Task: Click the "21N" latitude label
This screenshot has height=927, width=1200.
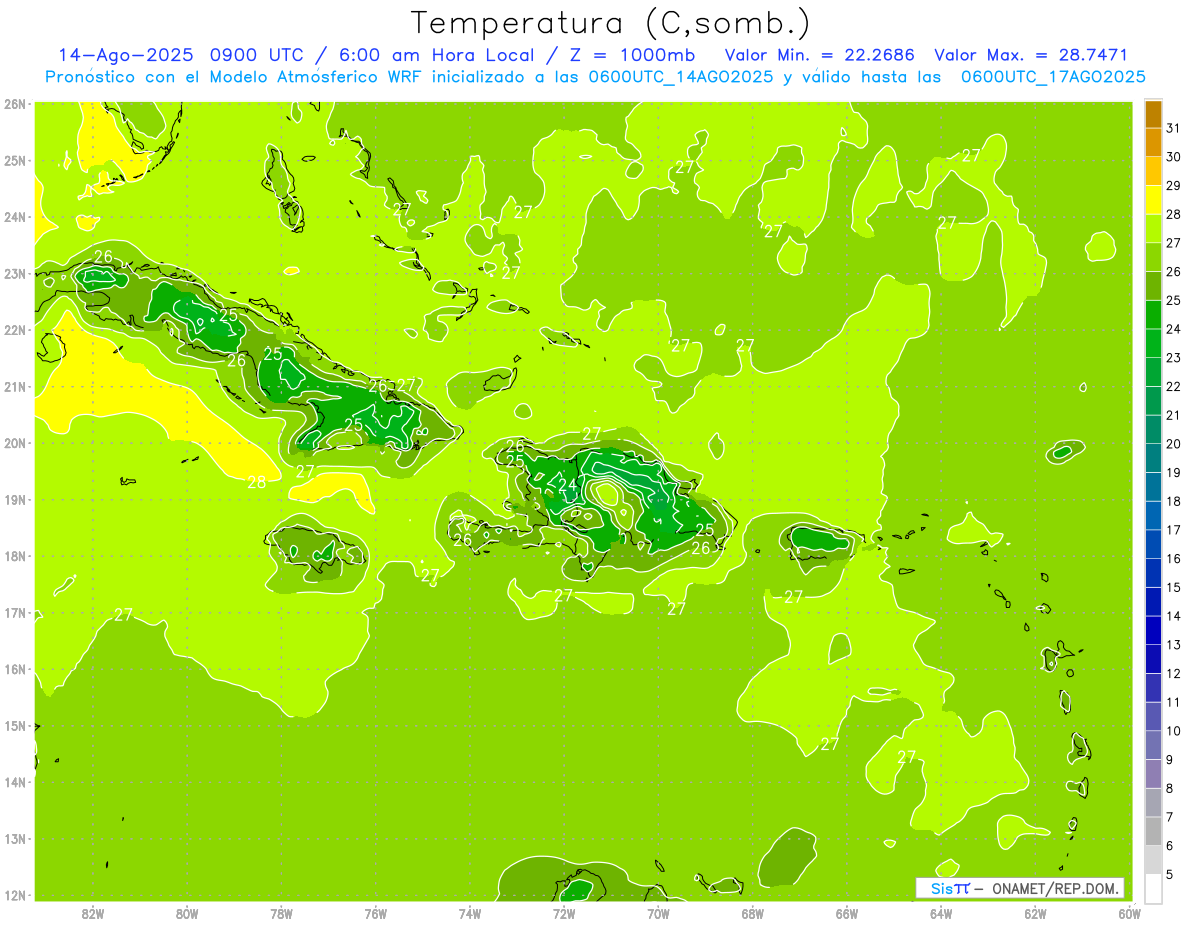Action: tap(14, 386)
